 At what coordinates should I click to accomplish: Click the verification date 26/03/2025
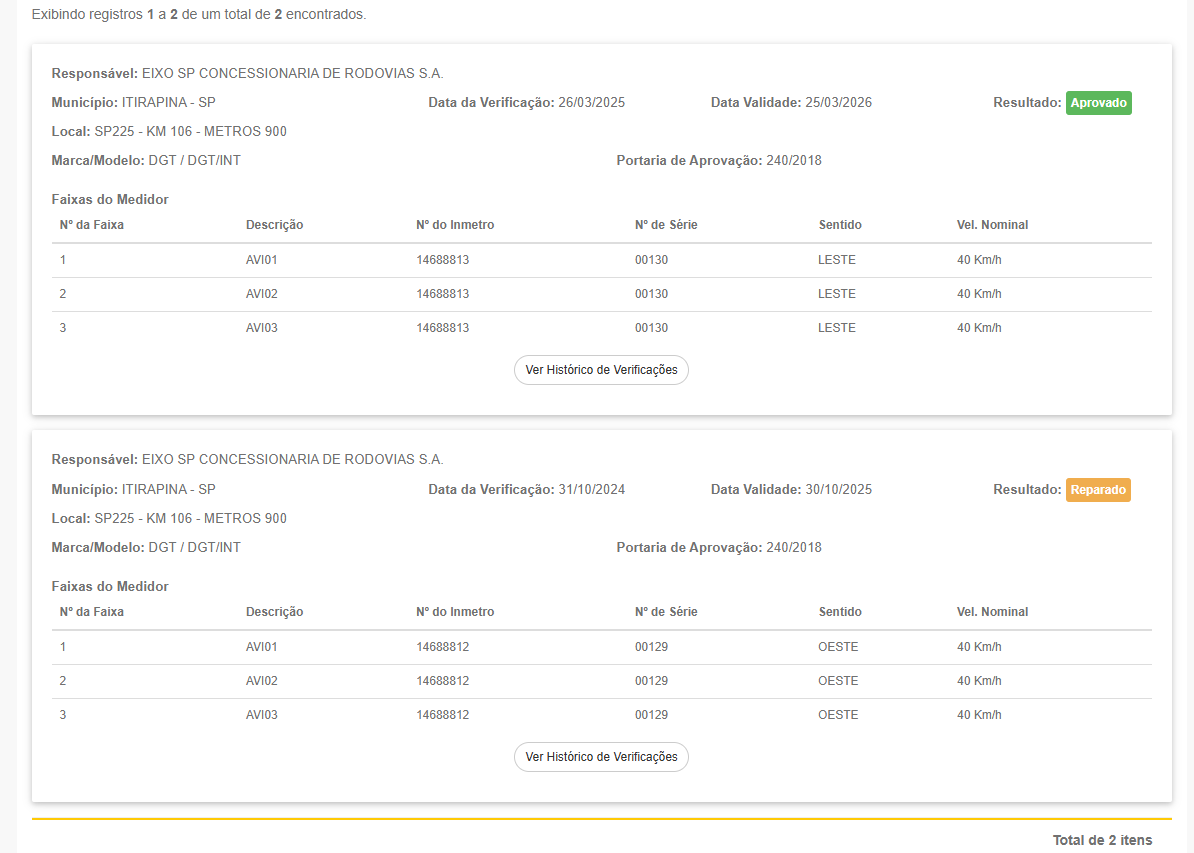click(x=591, y=103)
